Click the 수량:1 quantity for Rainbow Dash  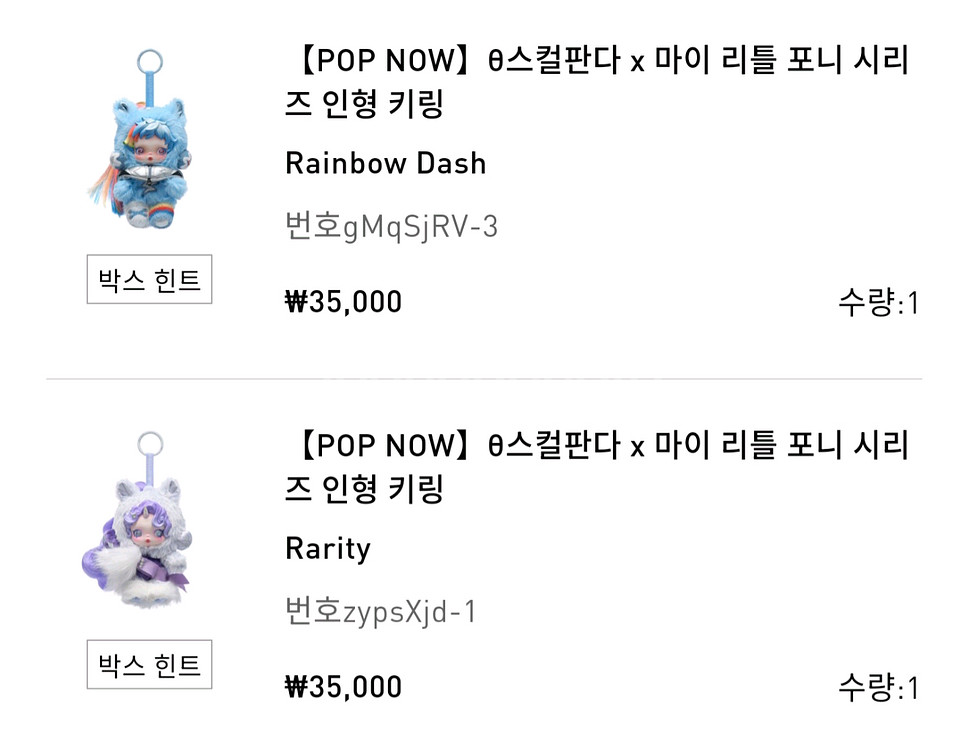[877, 302]
